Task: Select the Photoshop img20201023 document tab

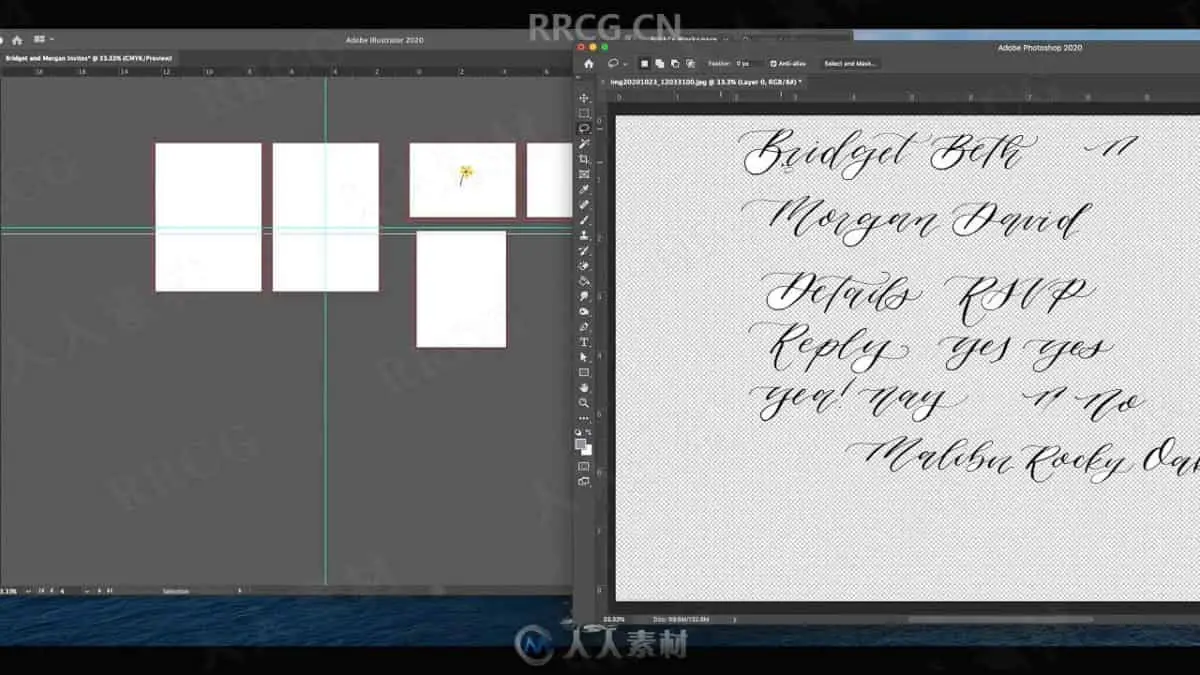Action: click(705, 81)
